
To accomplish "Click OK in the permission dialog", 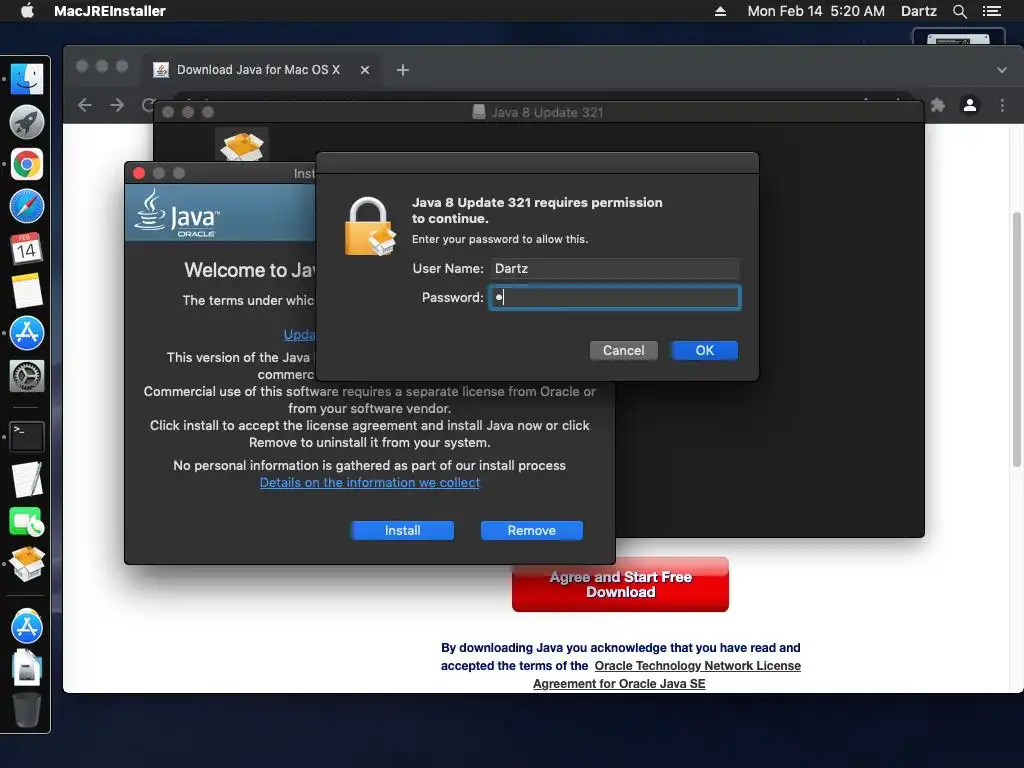I will click(x=705, y=351).
